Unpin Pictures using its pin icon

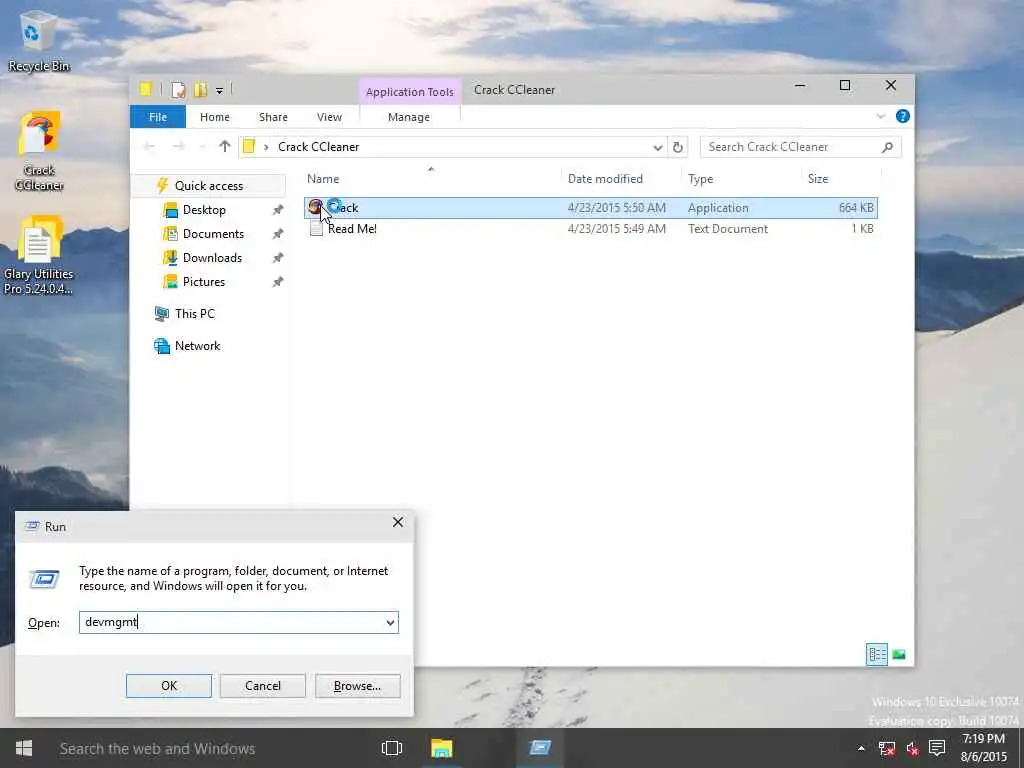point(278,282)
